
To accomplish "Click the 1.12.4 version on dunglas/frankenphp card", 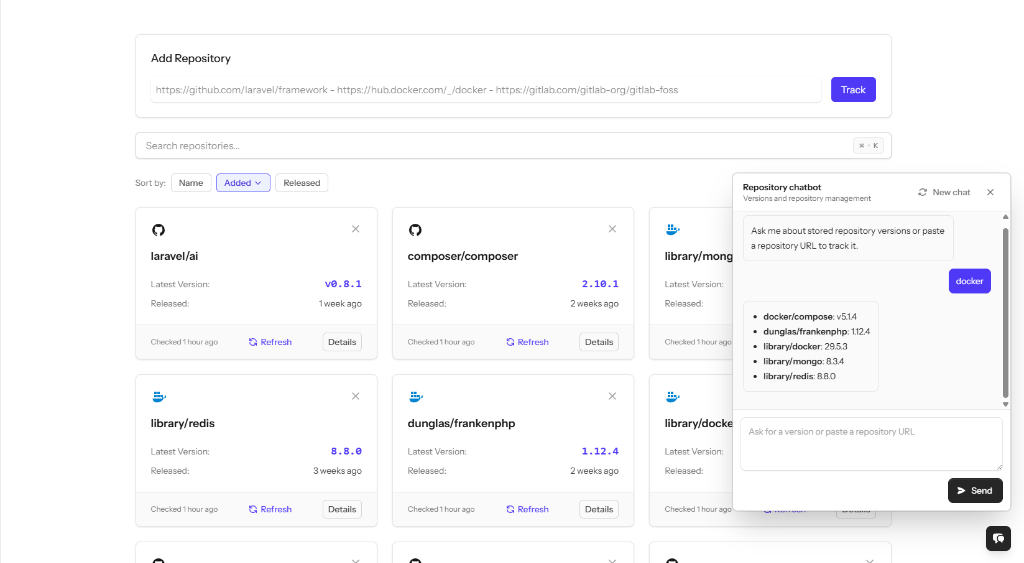I will [600, 451].
